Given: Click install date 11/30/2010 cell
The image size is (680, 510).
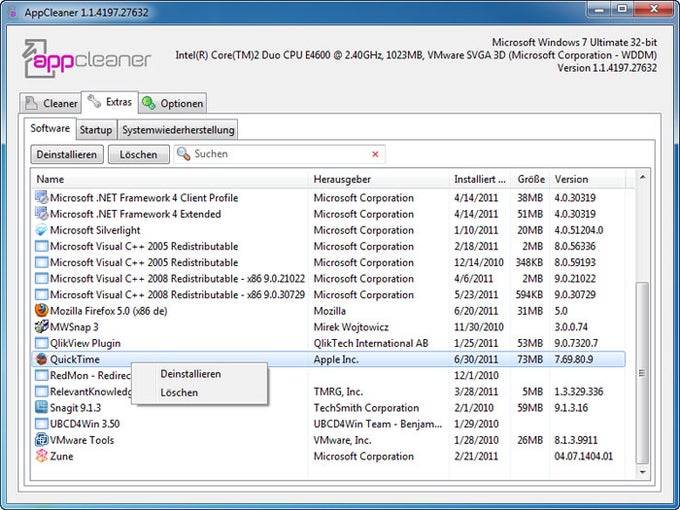Looking at the screenshot, I should click(x=479, y=327).
